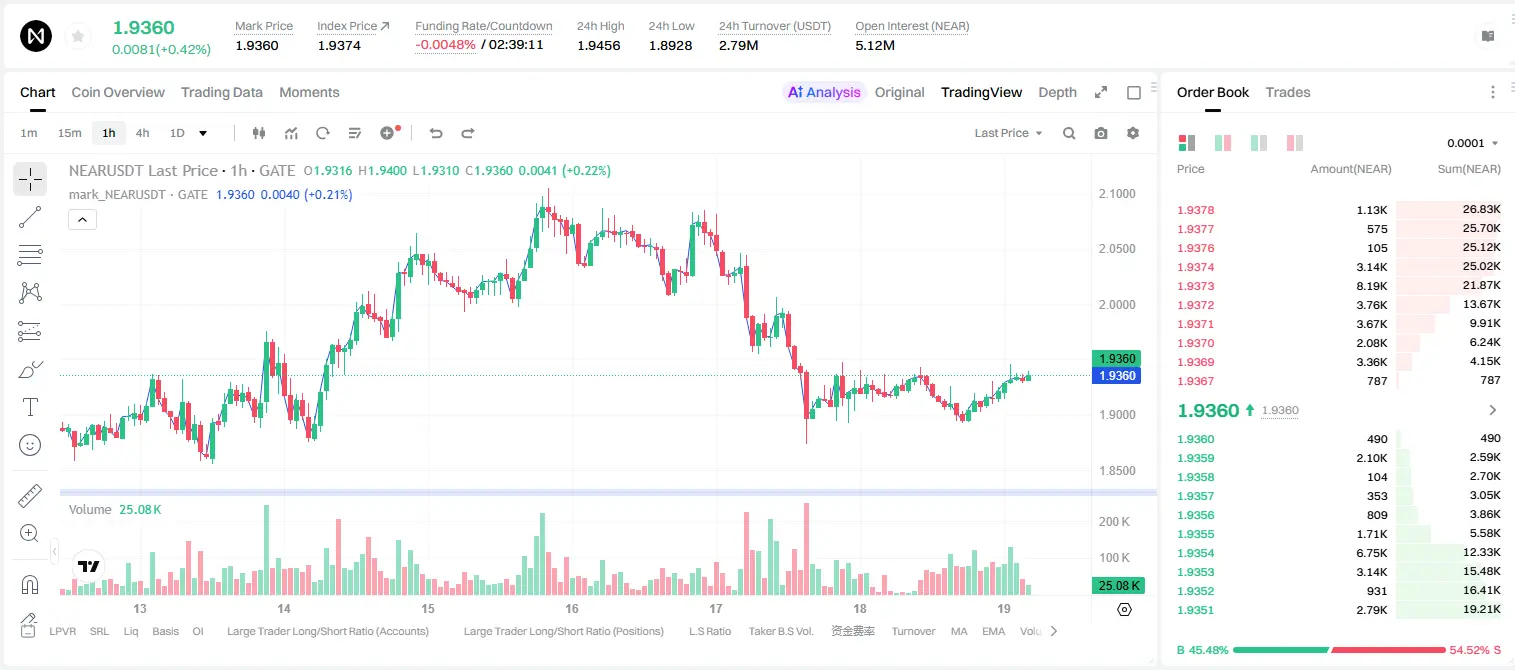Open the 0.0001 price precision dropdown

click(1473, 143)
